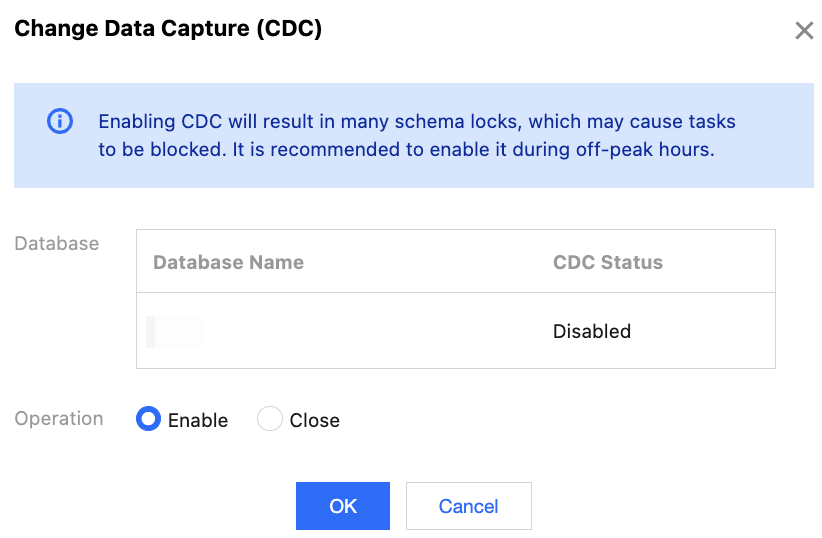Viewport: 822px width, 538px height.
Task: Click the Database field label
Action: [x=57, y=243]
